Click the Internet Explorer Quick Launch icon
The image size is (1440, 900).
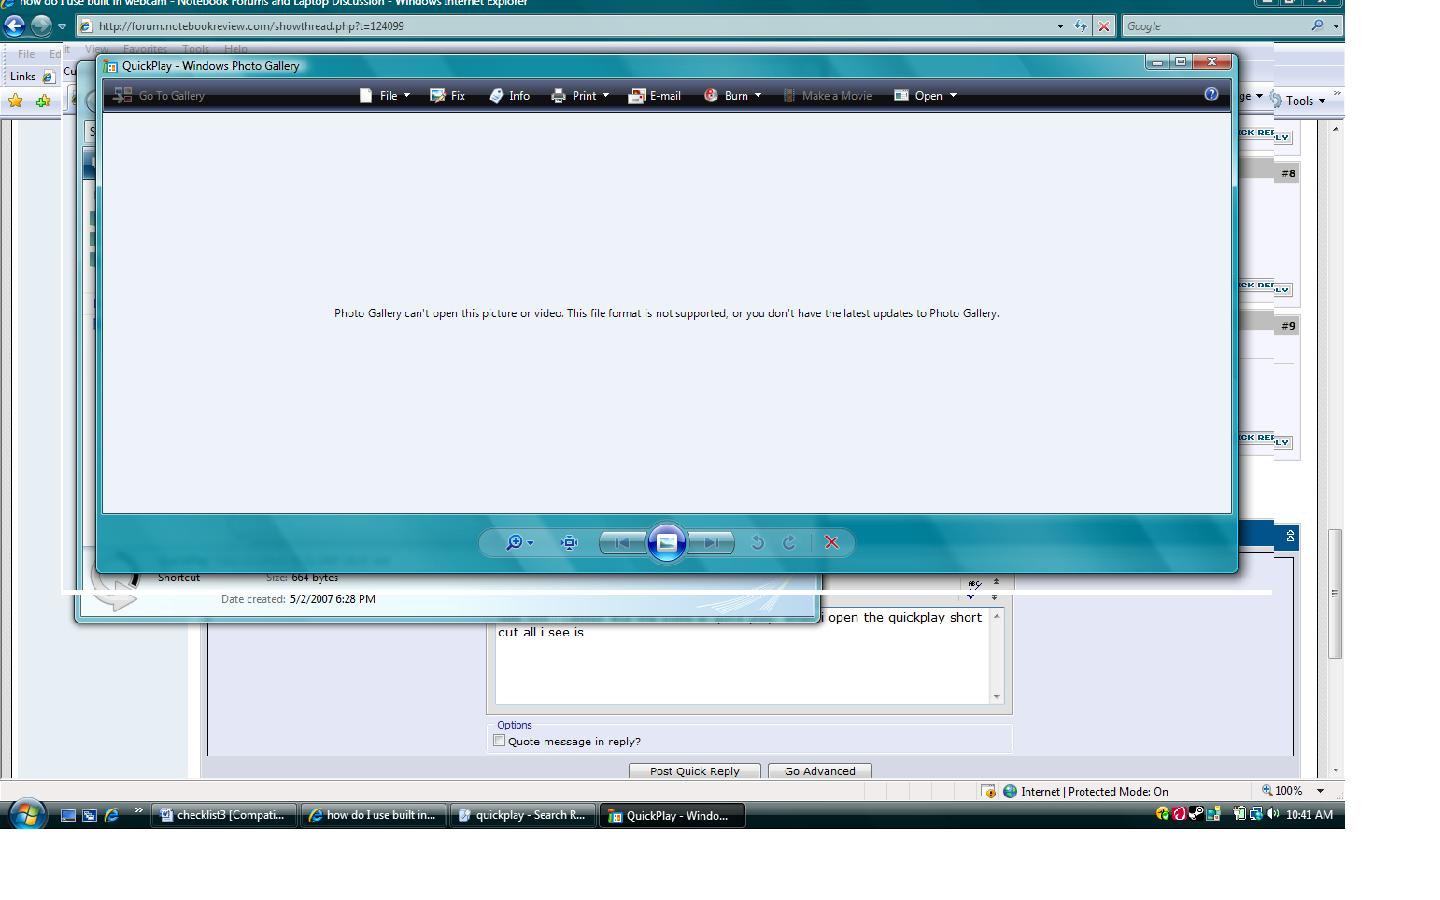[111, 815]
